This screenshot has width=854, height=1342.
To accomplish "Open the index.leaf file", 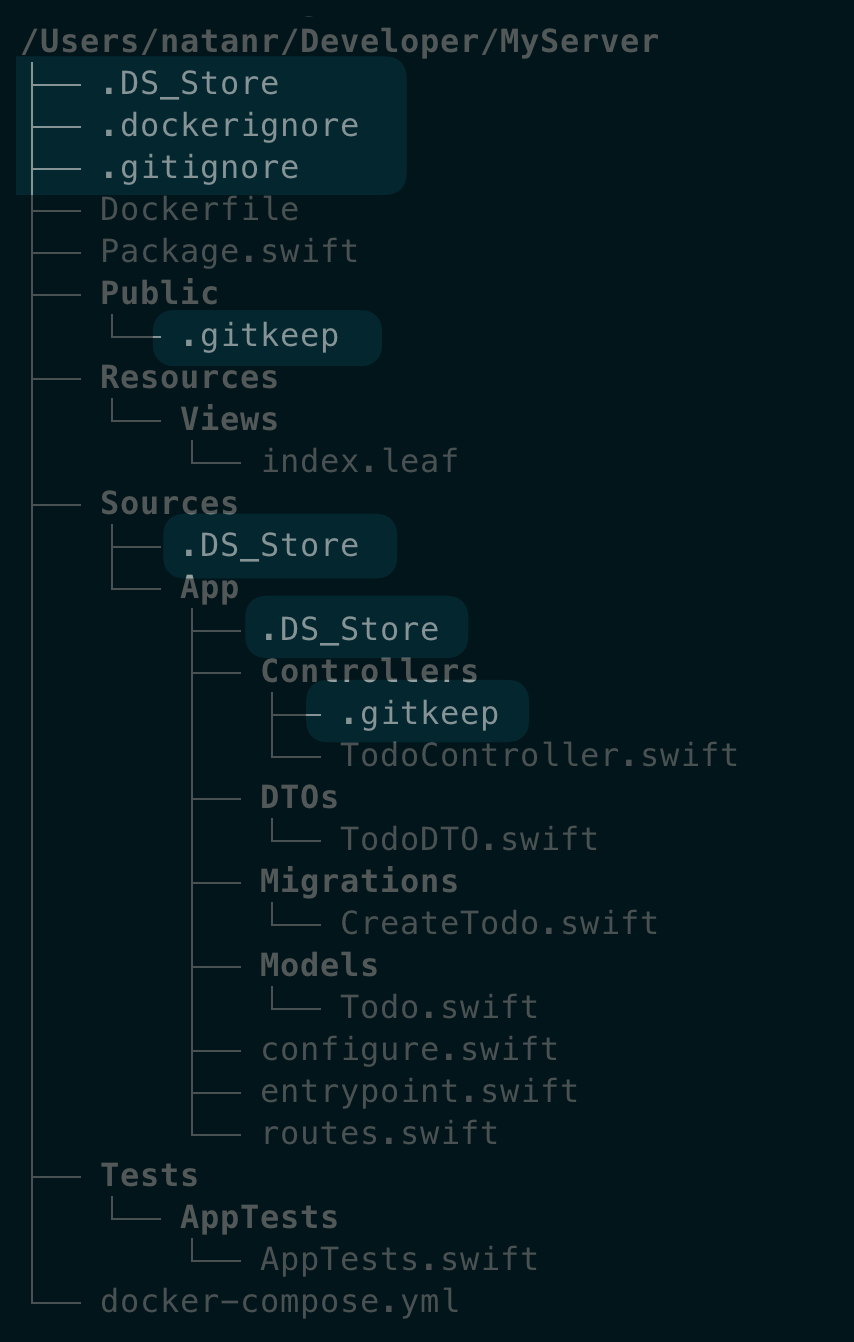I will pyautogui.click(x=359, y=462).
